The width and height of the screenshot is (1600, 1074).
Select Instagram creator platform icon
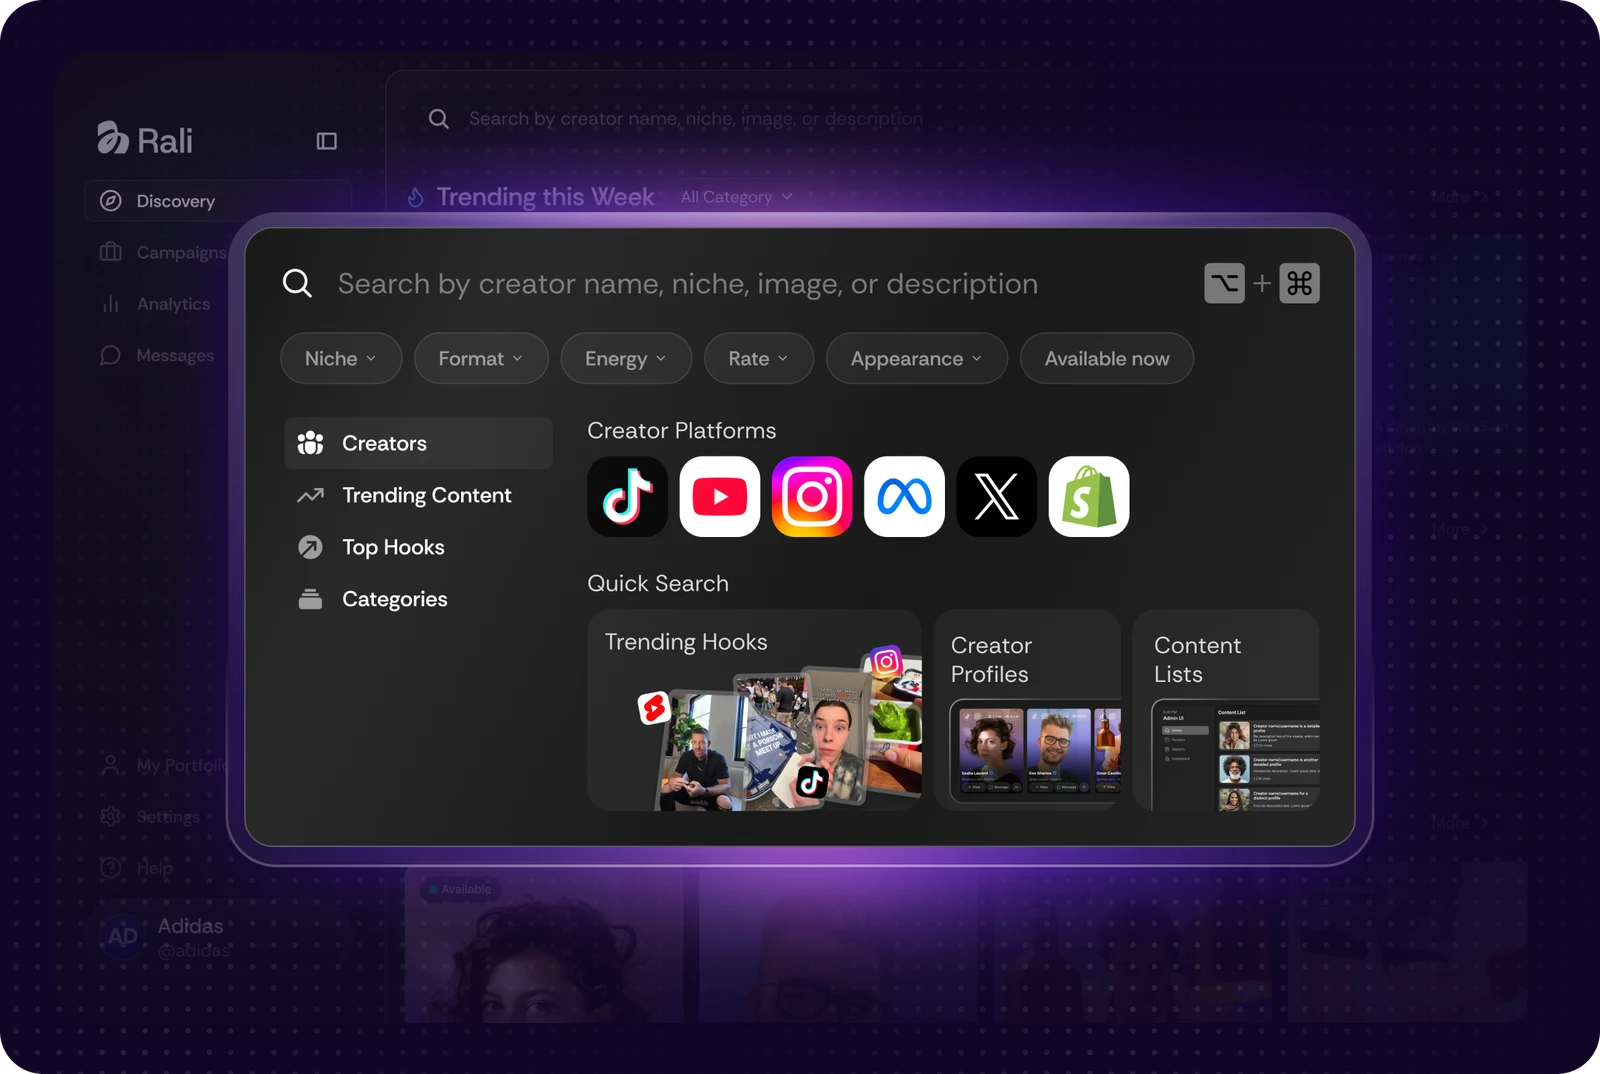pos(812,497)
